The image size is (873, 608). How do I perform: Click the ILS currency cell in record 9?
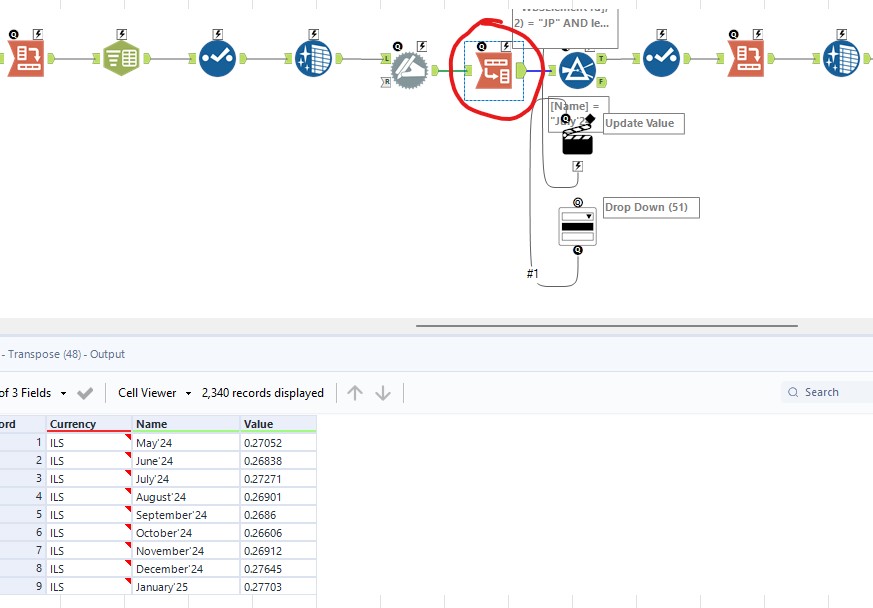[x=89, y=587]
